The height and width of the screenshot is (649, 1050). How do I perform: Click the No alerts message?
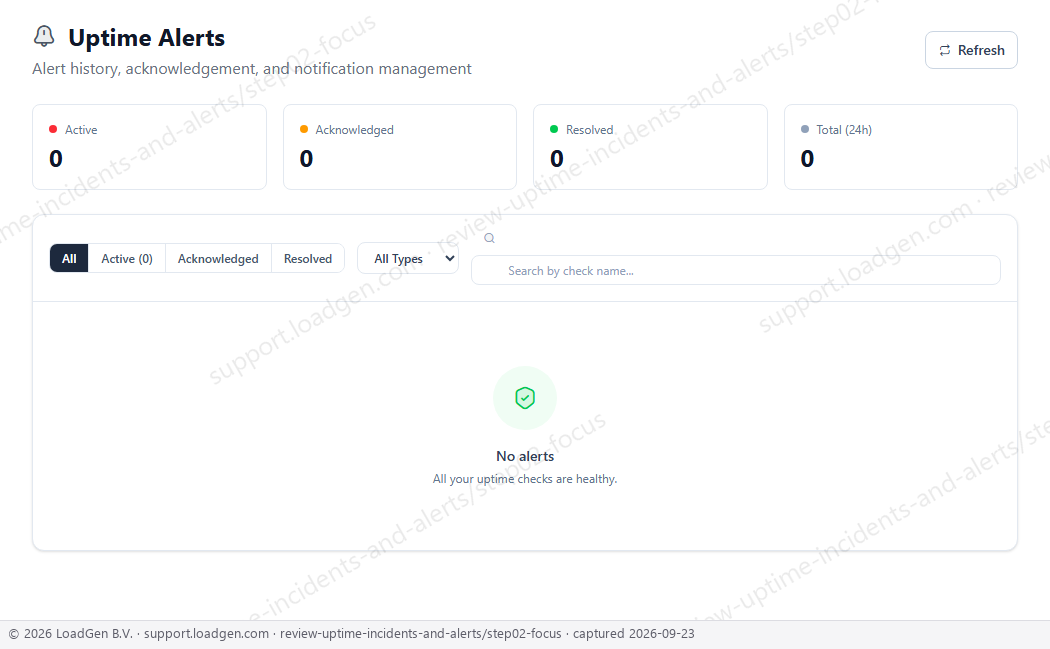[525, 456]
